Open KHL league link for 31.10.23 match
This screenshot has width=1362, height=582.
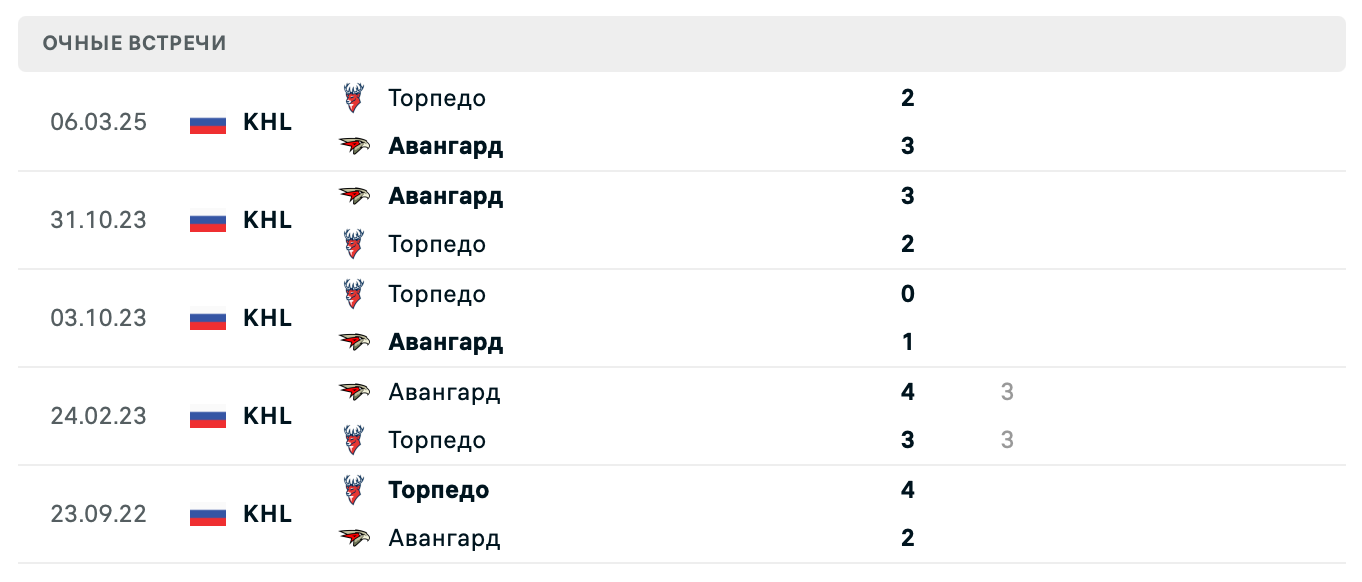click(x=267, y=220)
